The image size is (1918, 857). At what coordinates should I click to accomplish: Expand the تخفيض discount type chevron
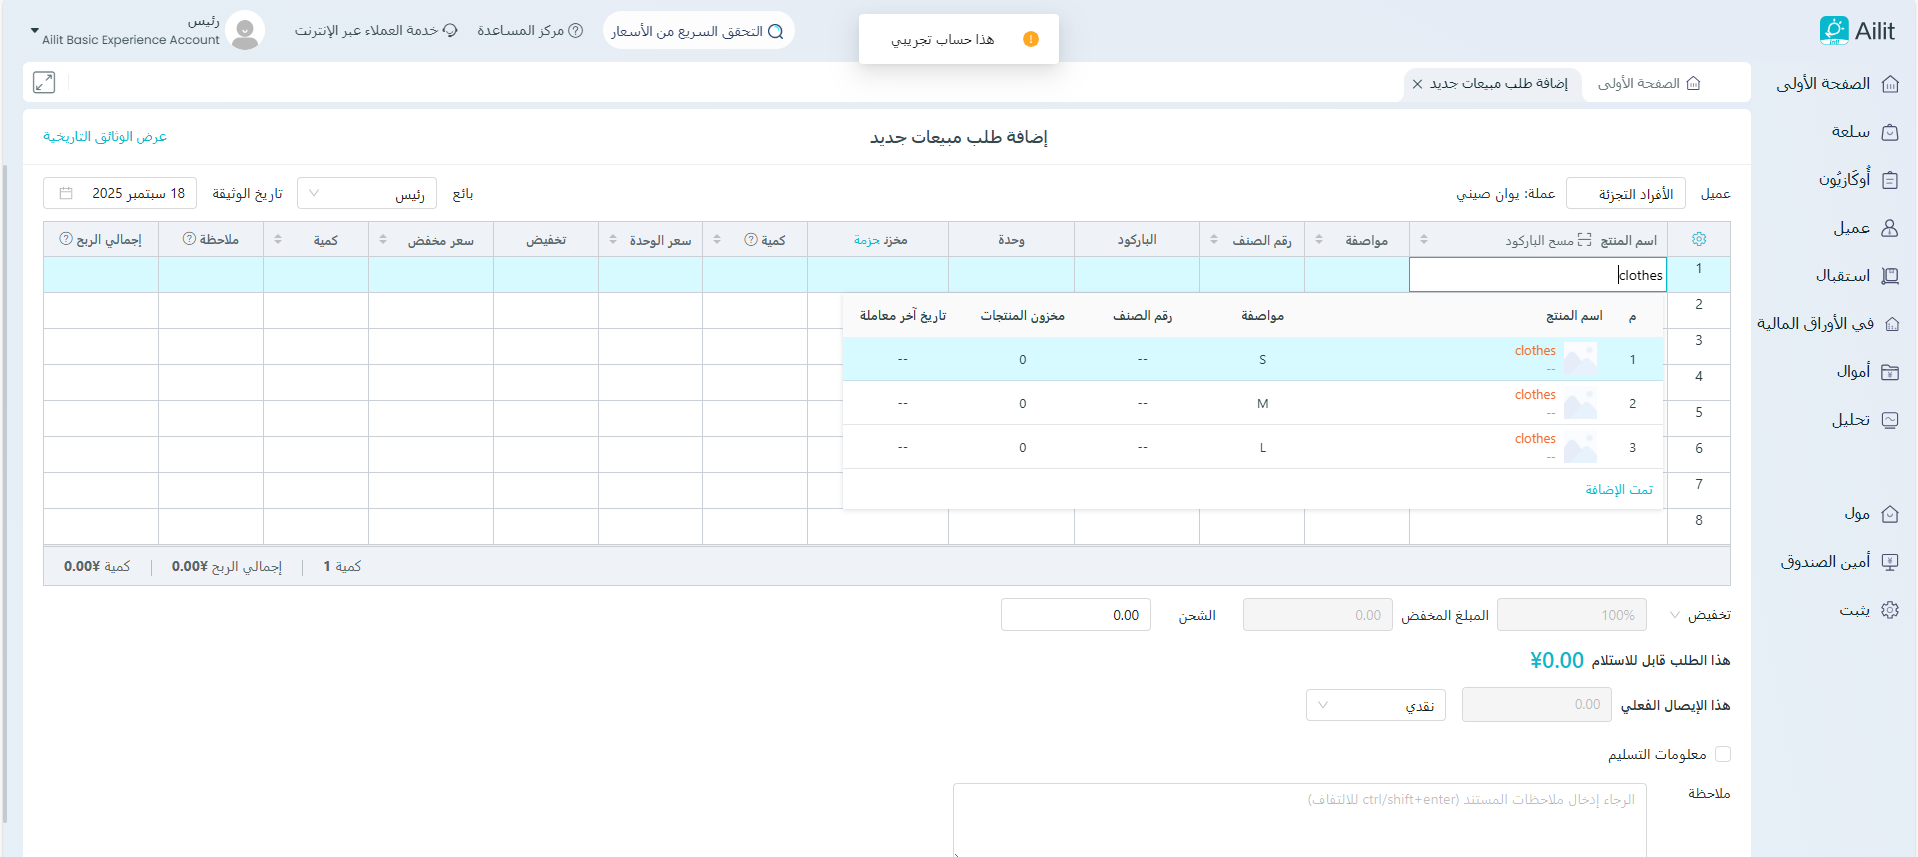(x=1674, y=614)
